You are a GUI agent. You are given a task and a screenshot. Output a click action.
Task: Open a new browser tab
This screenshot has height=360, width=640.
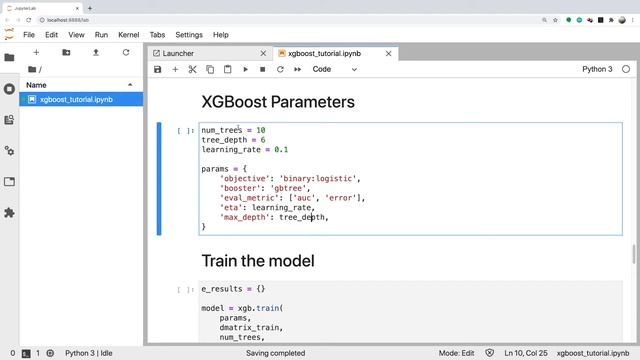[90, 8]
